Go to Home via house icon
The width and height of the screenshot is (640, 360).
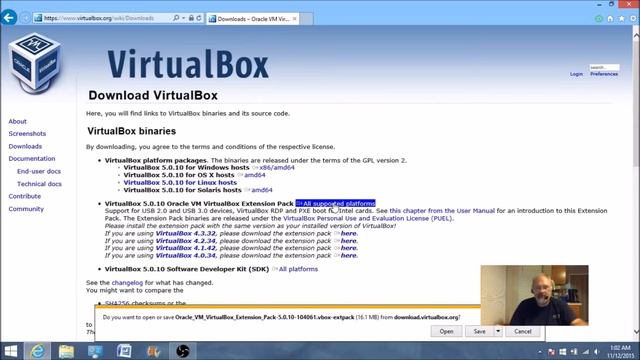coord(610,19)
